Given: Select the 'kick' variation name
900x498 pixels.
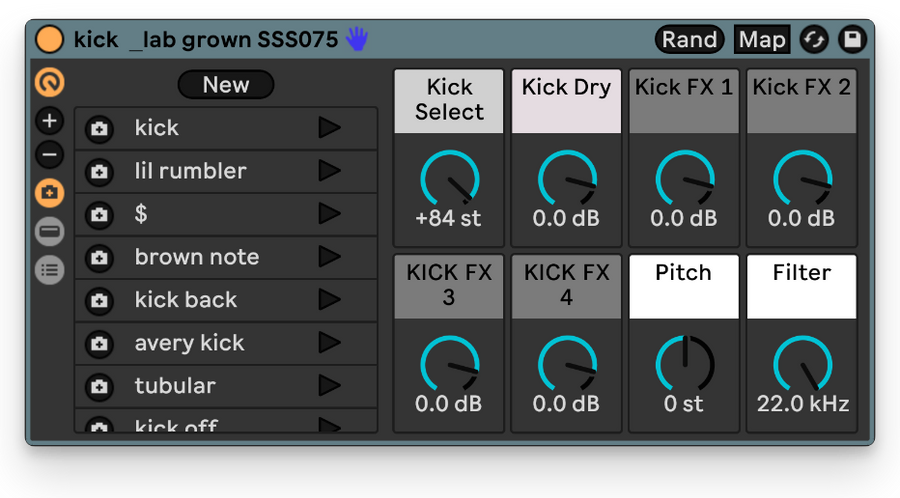Looking at the screenshot, I should coord(157,127).
